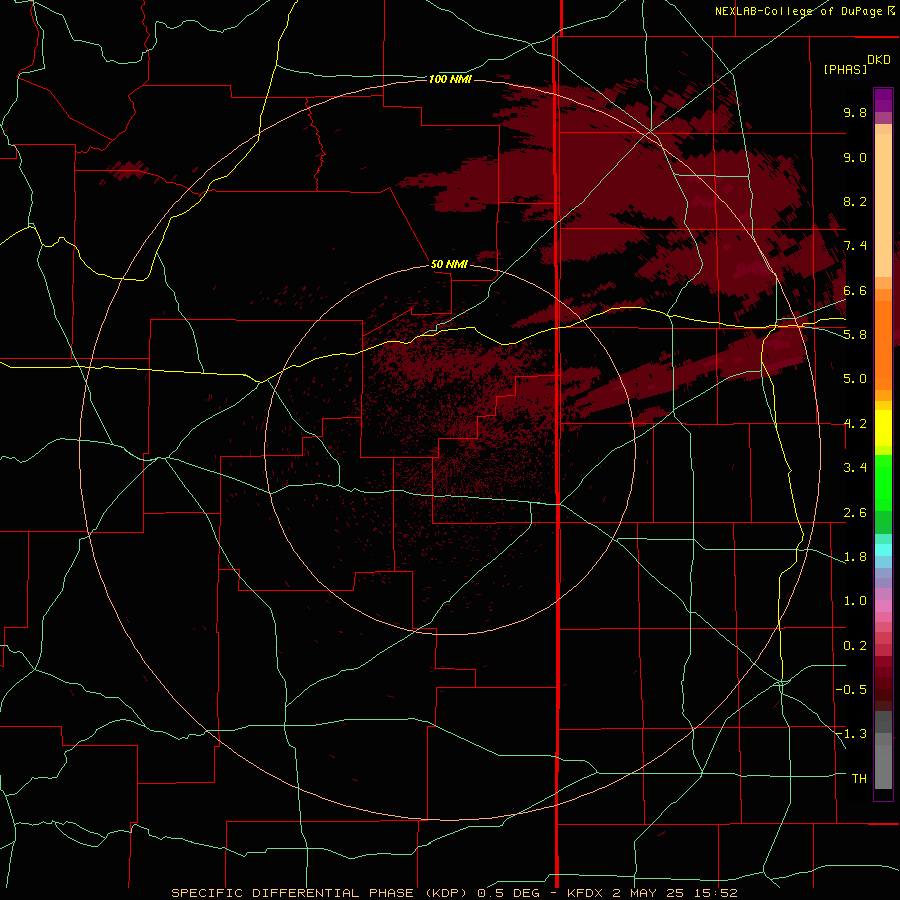
Task: Click the 9.0 legend value
Action: click(855, 157)
